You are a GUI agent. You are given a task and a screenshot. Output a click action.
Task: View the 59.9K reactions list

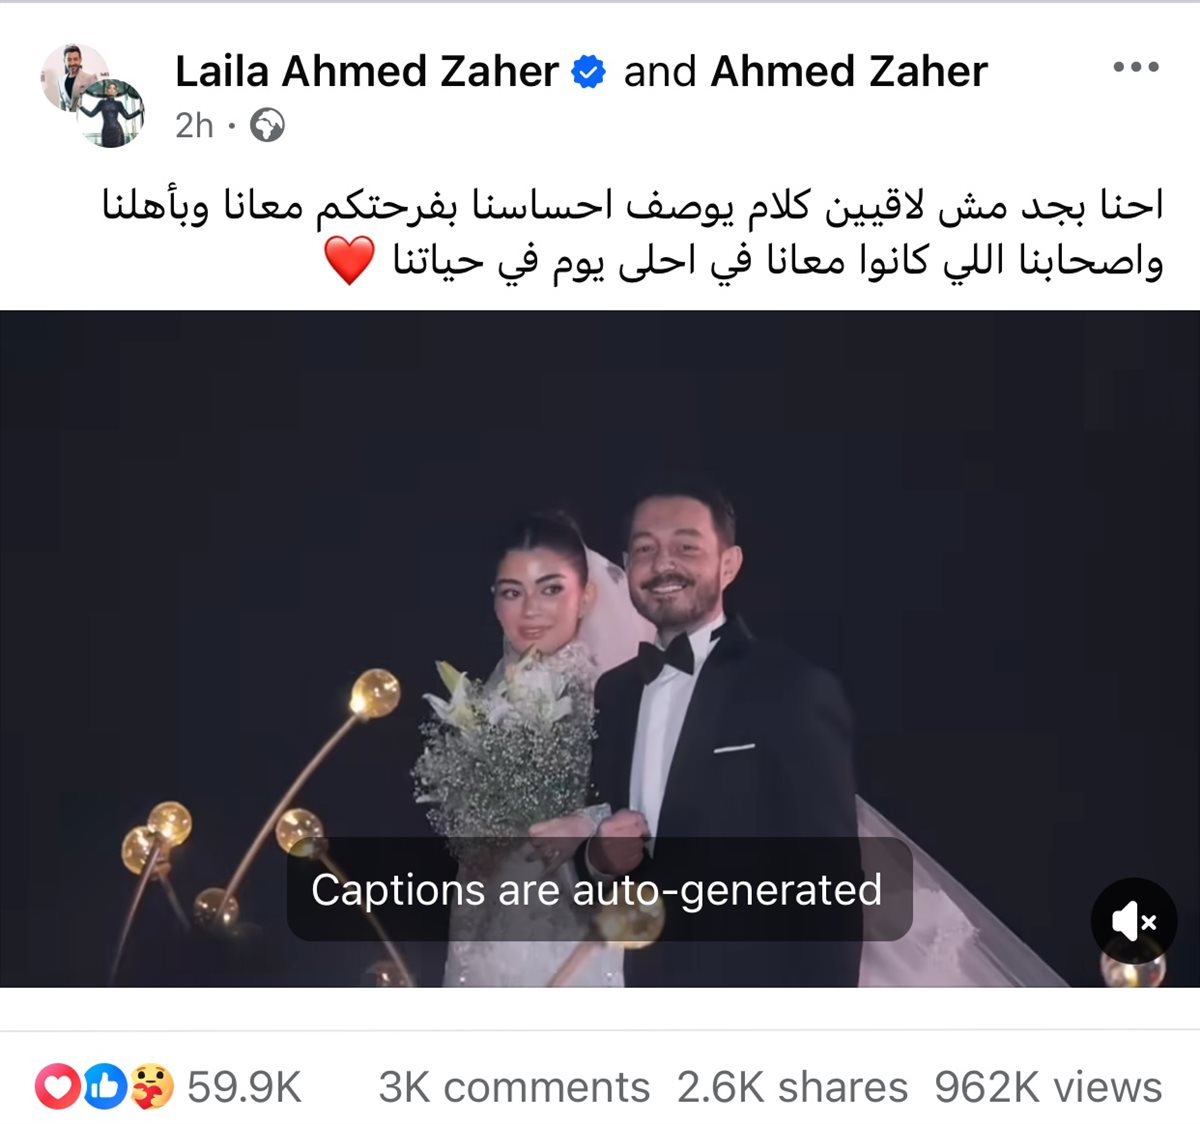[244, 1087]
